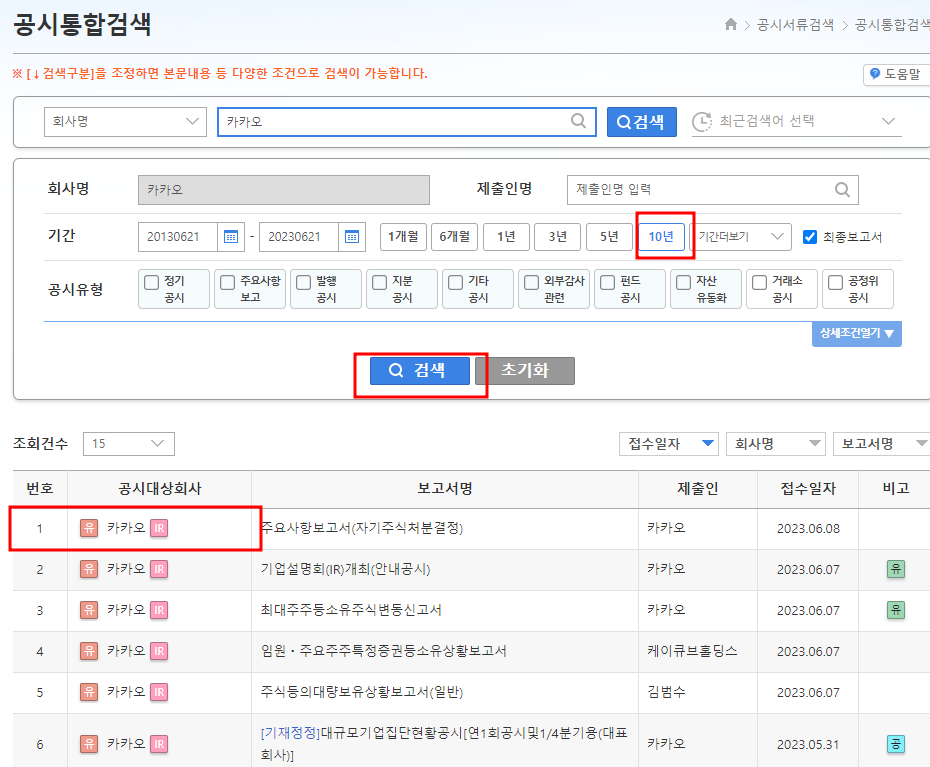
Task: Click the home icon in breadcrumb
Action: click(x=731, y=24)
